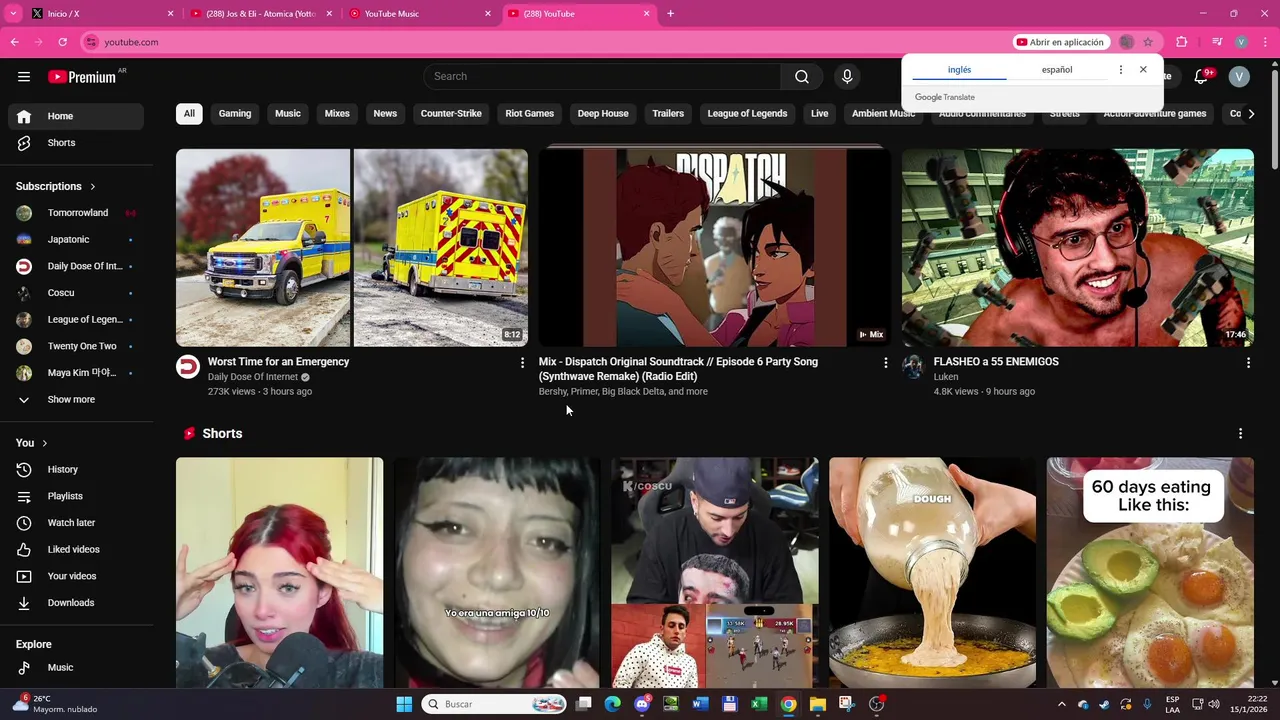
Task: Open more options for Worst Time for an Emergency
Action: coord(522,363)
